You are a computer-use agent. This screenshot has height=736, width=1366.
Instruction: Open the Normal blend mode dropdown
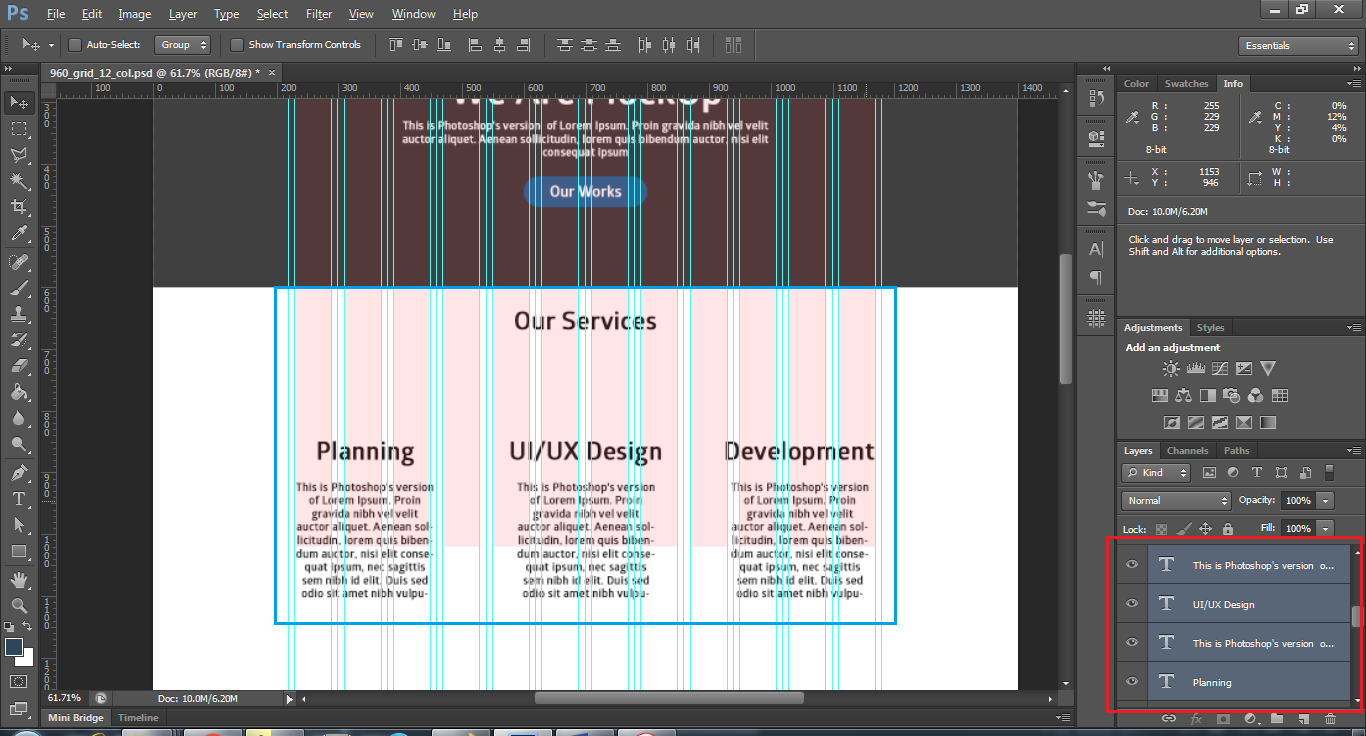coord(1175,500)
